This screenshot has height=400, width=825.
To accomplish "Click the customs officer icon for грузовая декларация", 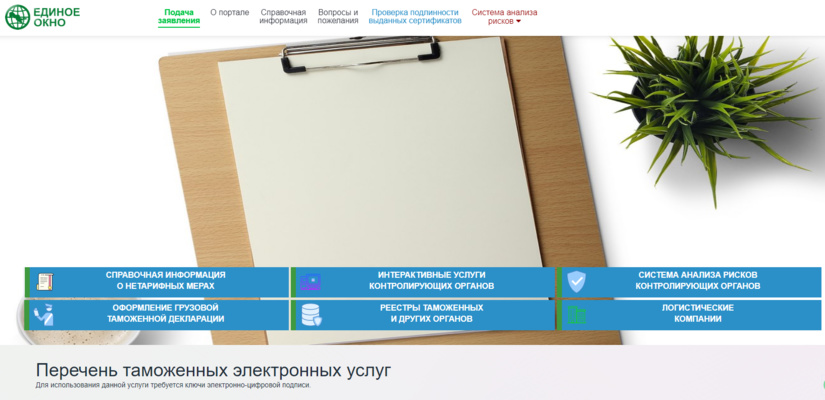I will [x=43, y=315].
